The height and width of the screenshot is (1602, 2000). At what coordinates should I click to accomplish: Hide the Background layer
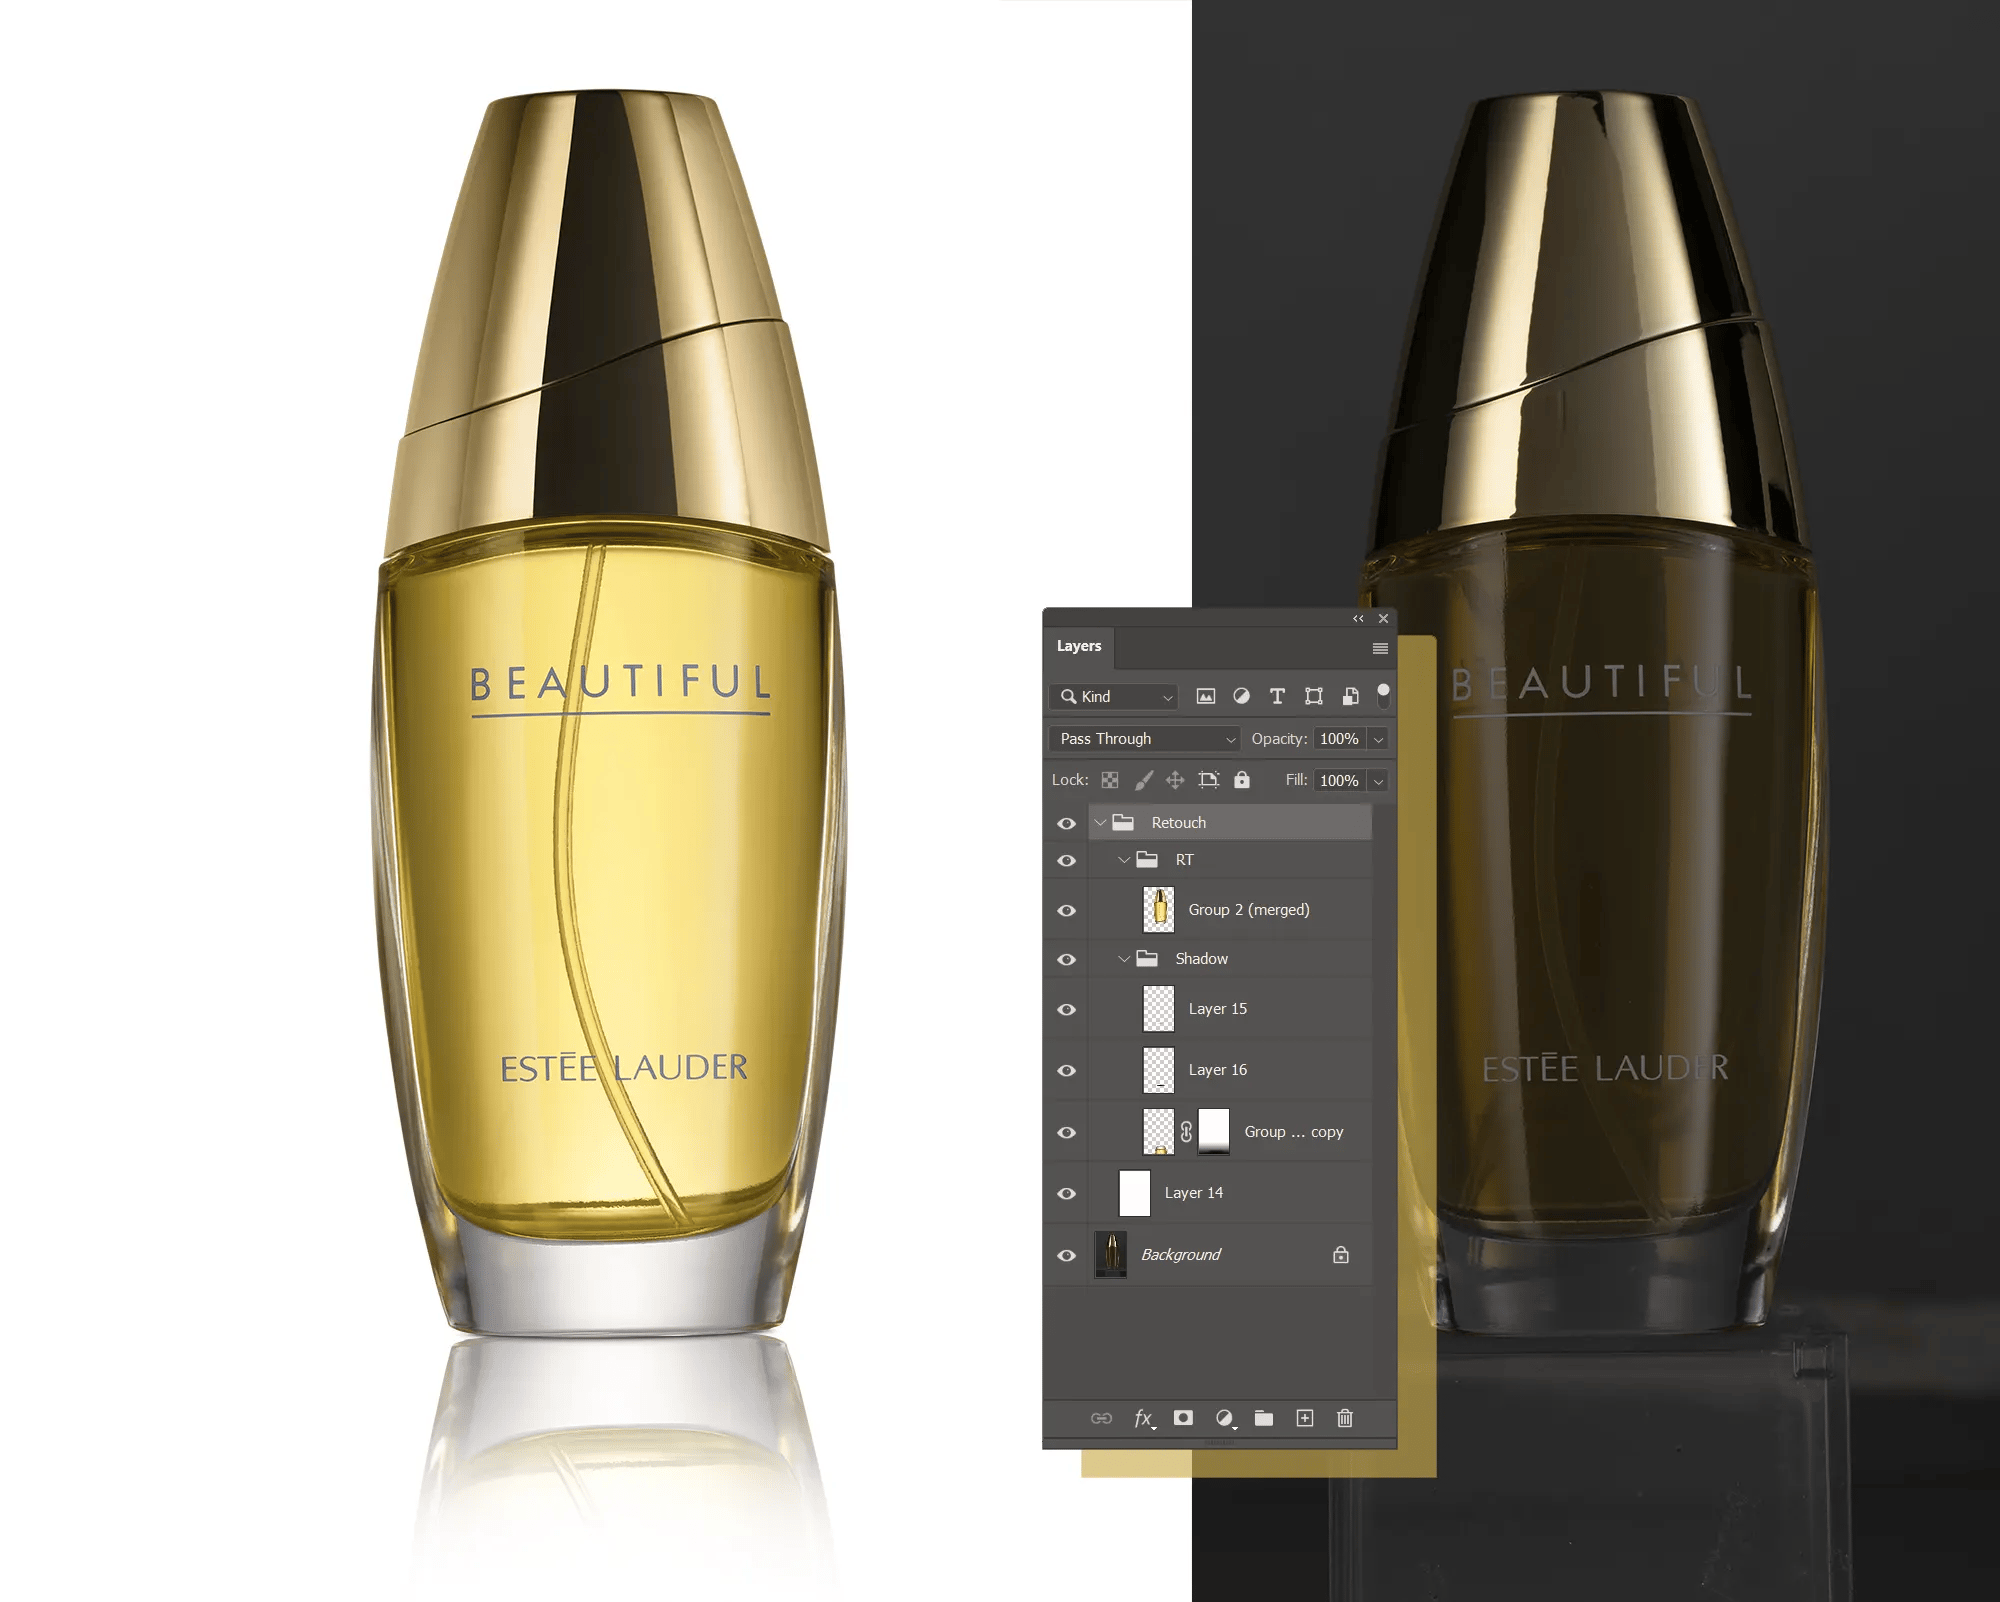click(1067, 1255)
